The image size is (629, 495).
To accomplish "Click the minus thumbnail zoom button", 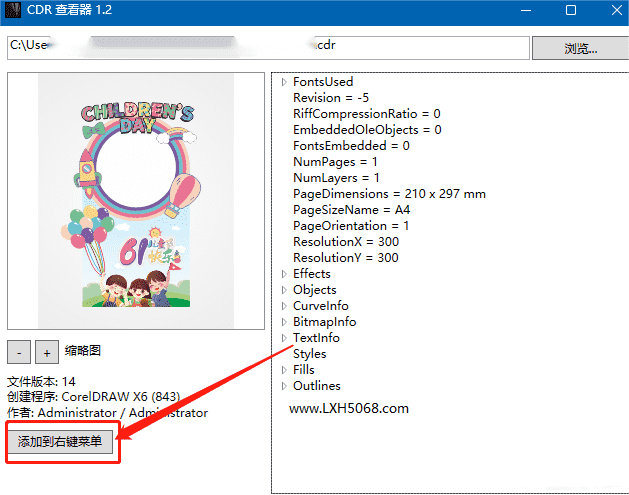I will [19, 352].
